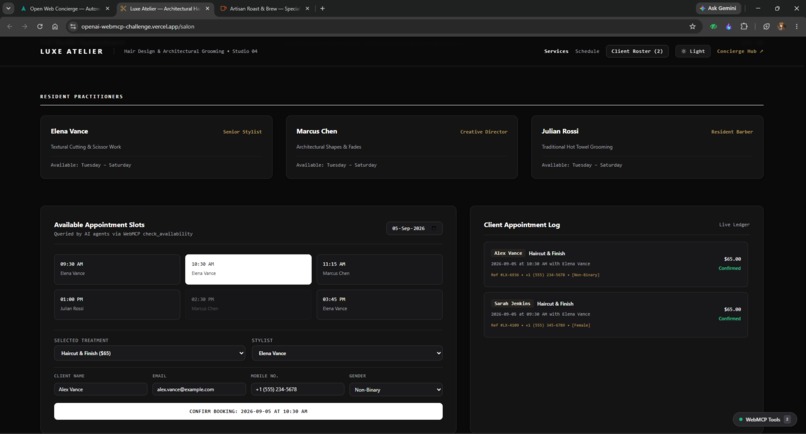
Task: Select the Marcus Chen practitioner card
Action: [402, 147]
